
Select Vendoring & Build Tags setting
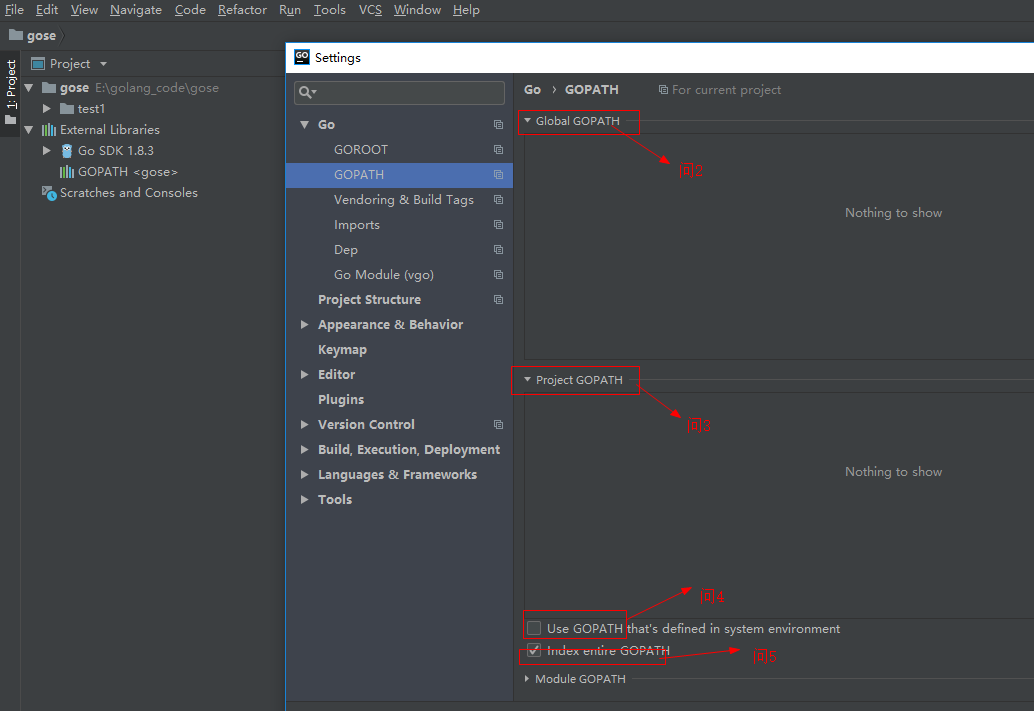click(x=404, y=200)
